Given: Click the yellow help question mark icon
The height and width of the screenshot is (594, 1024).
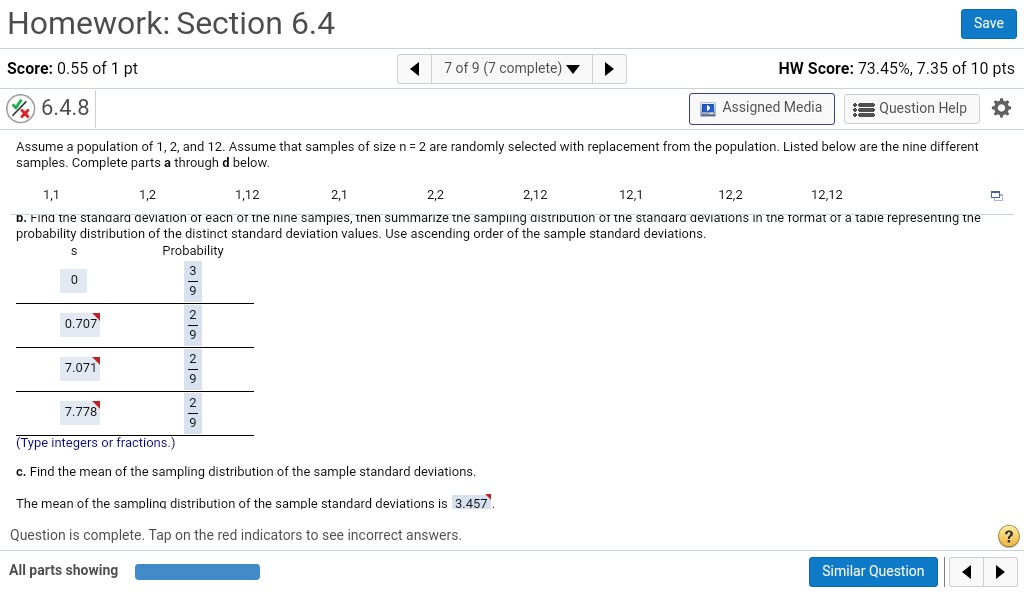Looking at the screenshot, I should [1009, 537].
